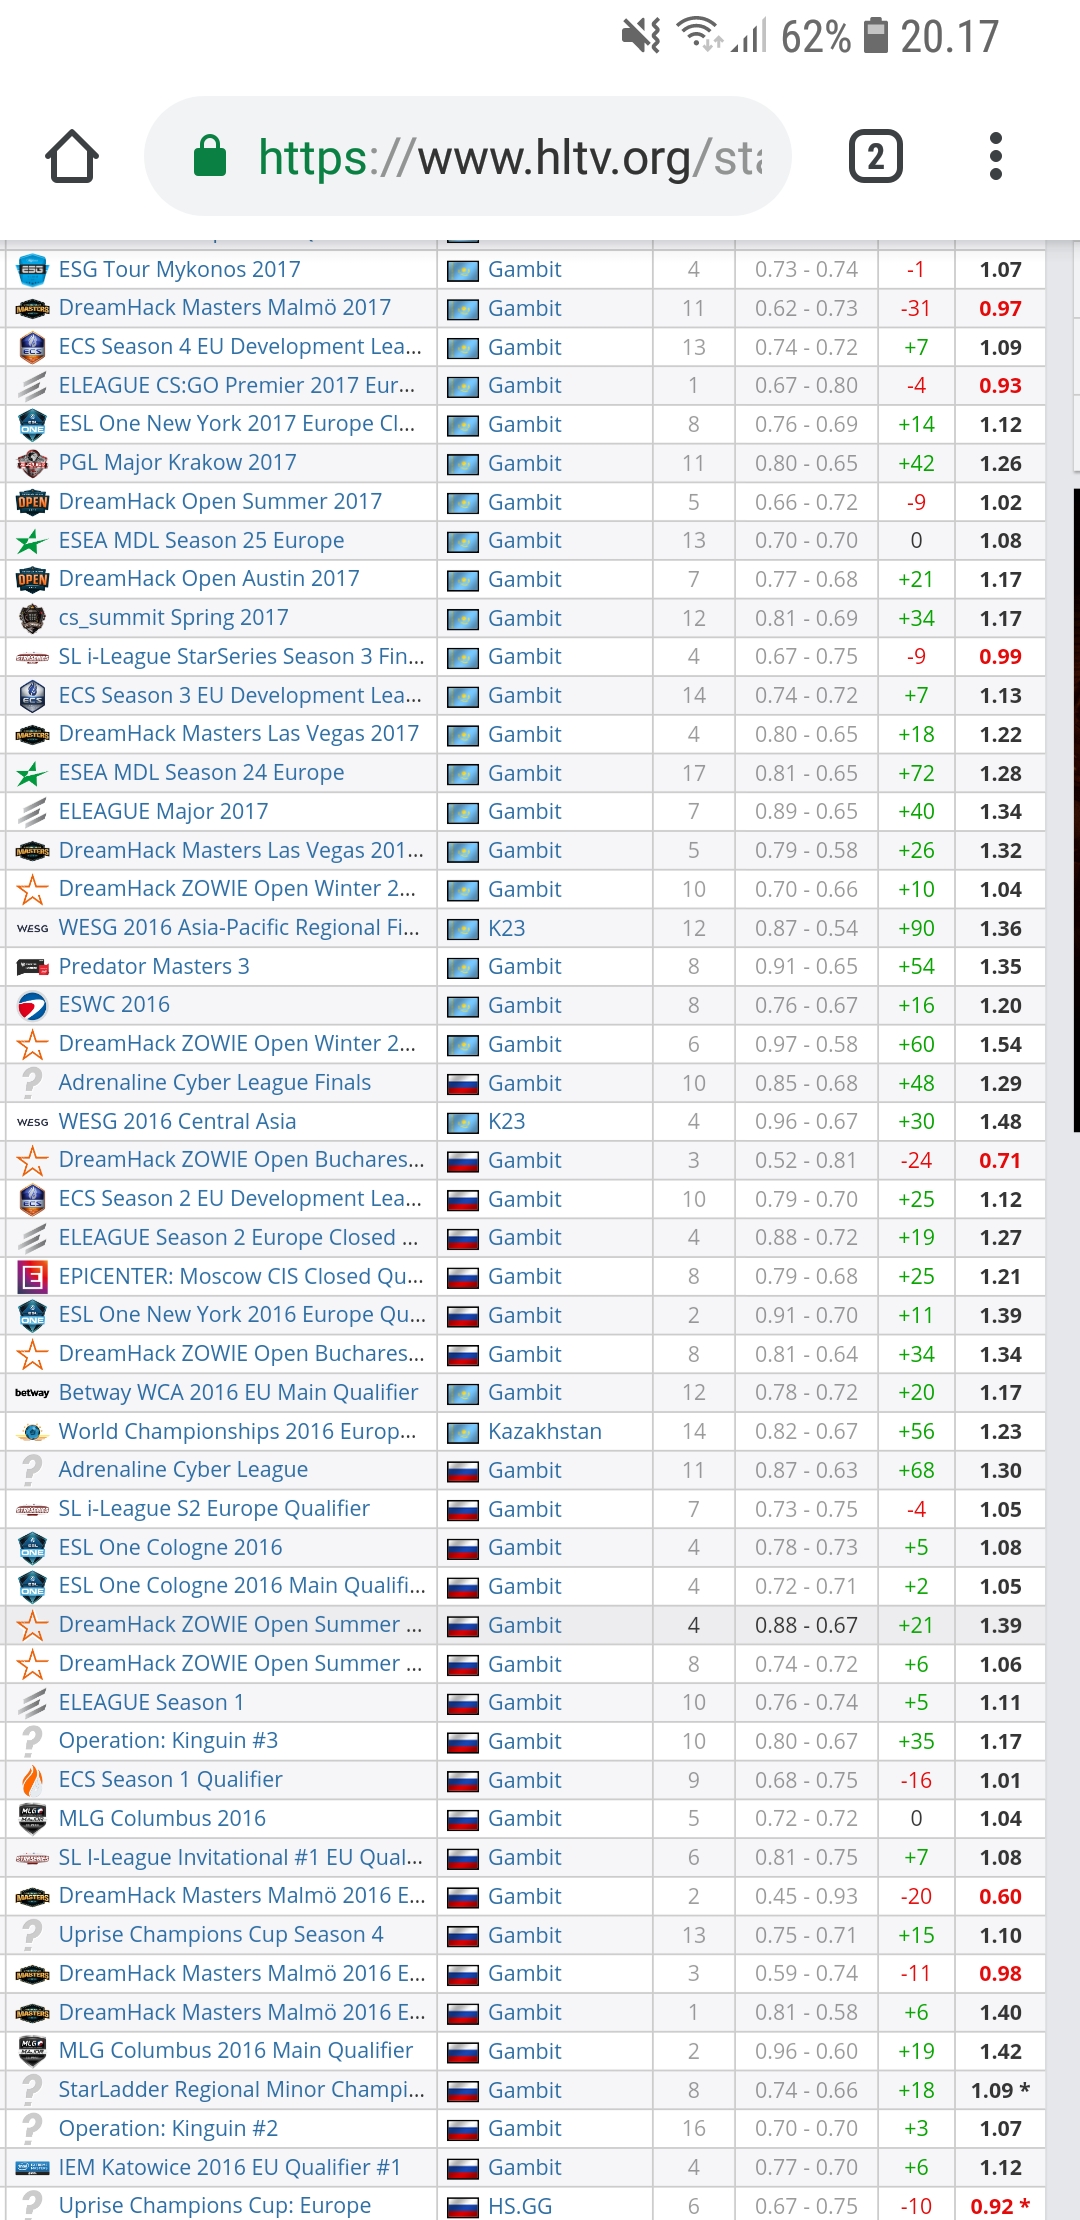Click the Betway WCA 2016 logo icon
The image size is (1080, 2220).
coord(32,1393)
